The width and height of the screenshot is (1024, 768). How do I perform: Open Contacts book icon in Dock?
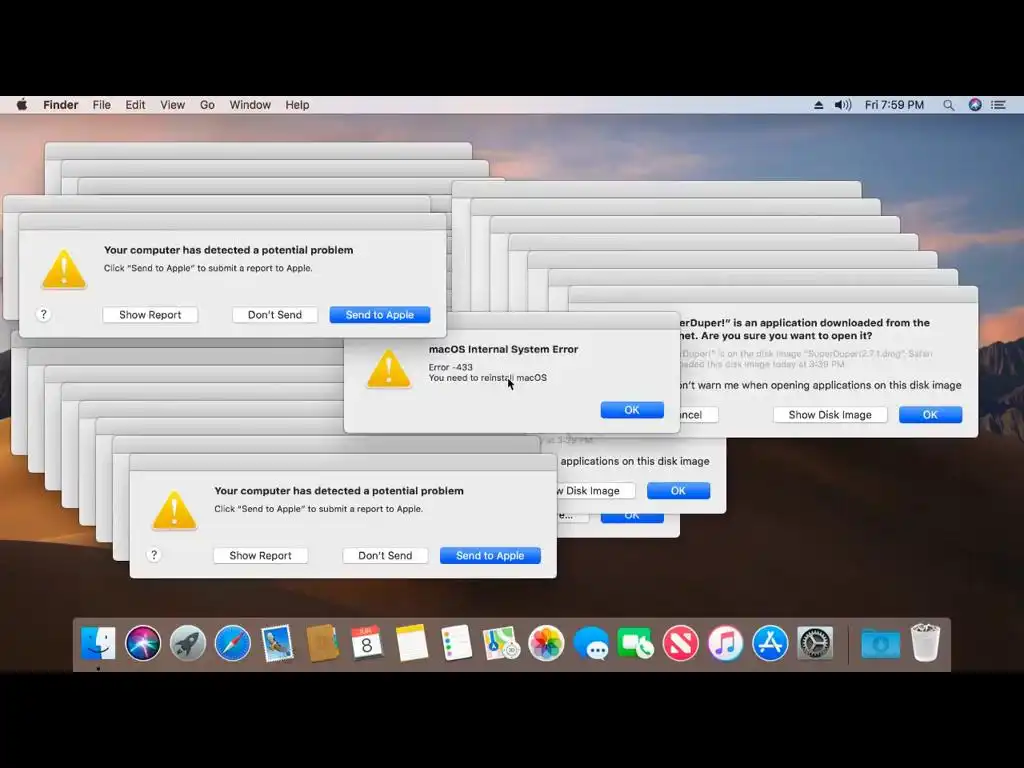click(x=322, y=643)
